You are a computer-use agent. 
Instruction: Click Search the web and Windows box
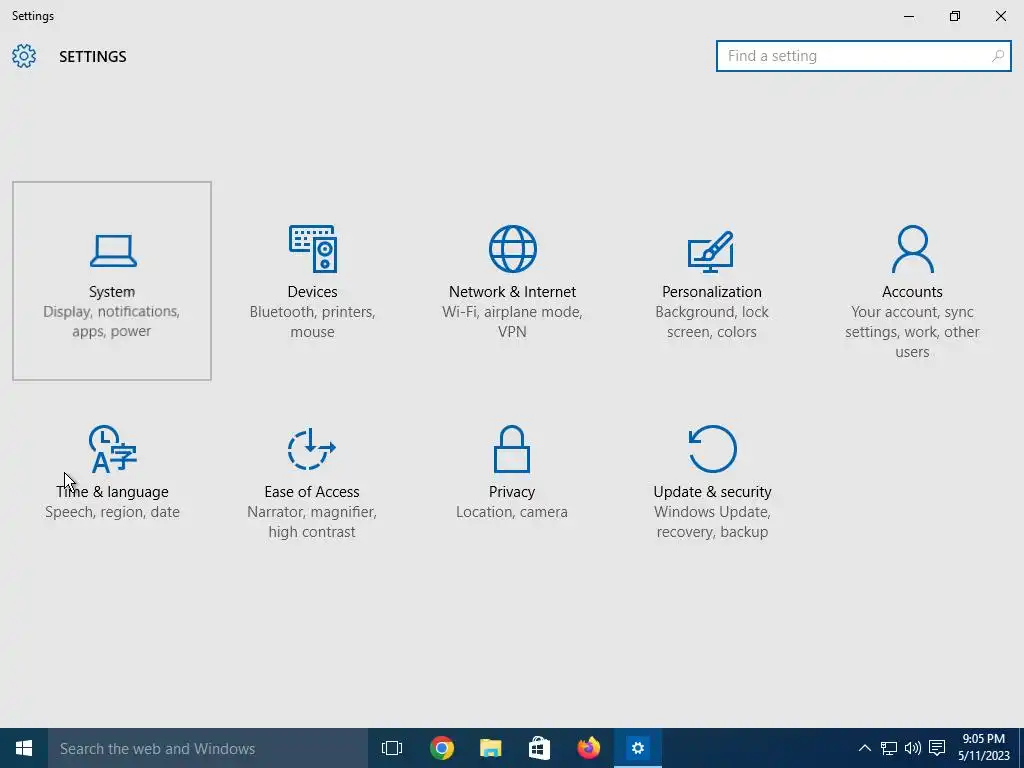click(x=208, y=748)
